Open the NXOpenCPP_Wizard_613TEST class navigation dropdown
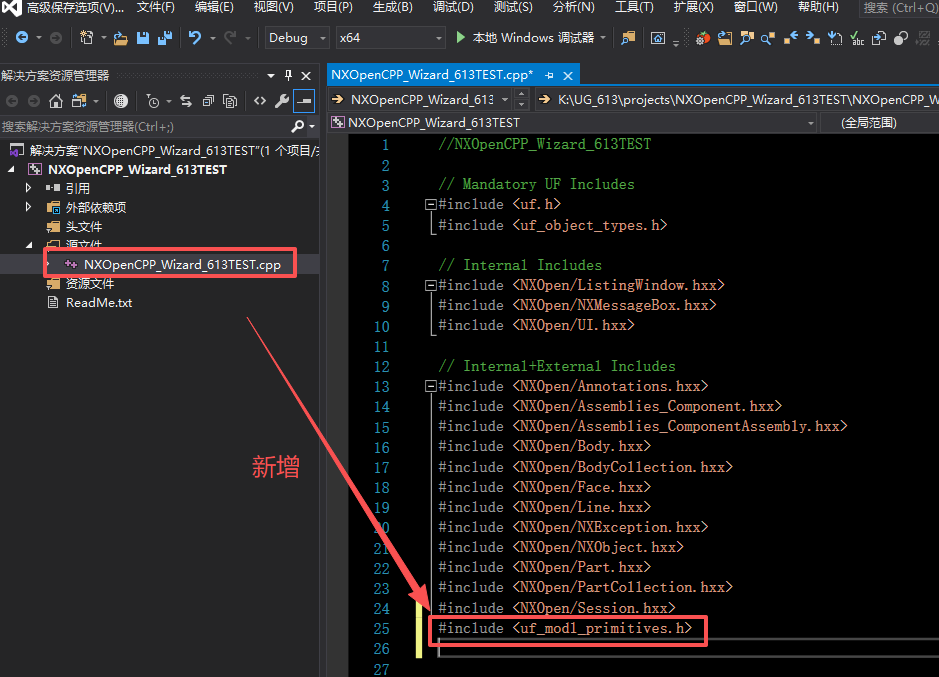 (x=573, y=123)
